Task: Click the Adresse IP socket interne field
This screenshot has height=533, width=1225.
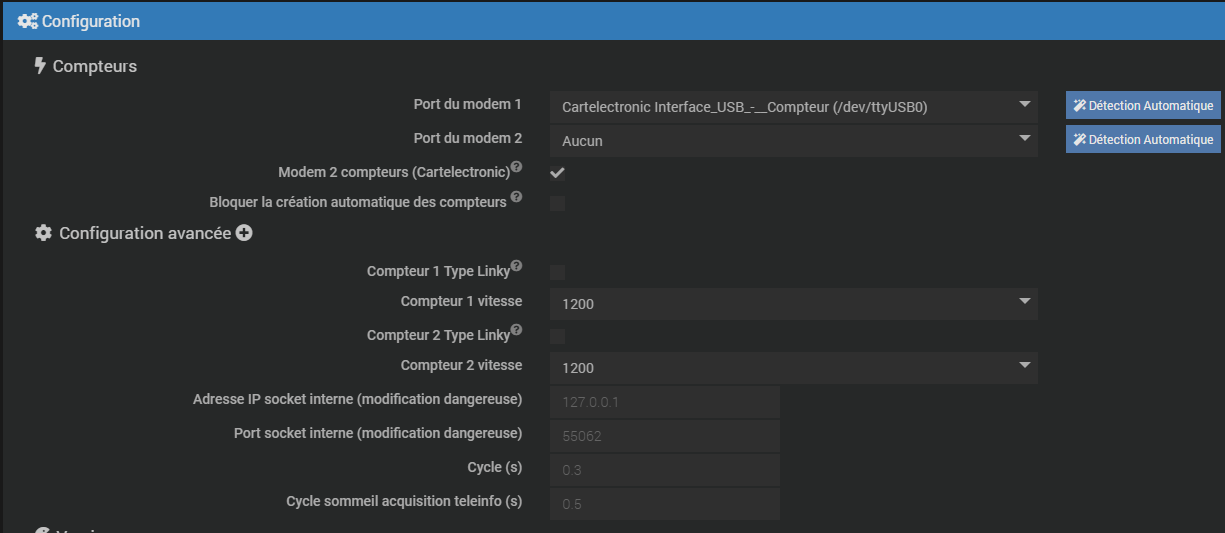Action: (664, 402)
